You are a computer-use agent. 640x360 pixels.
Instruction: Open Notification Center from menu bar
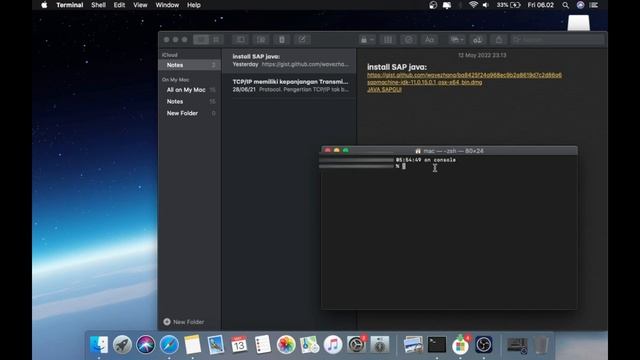(x=594, y=5)
